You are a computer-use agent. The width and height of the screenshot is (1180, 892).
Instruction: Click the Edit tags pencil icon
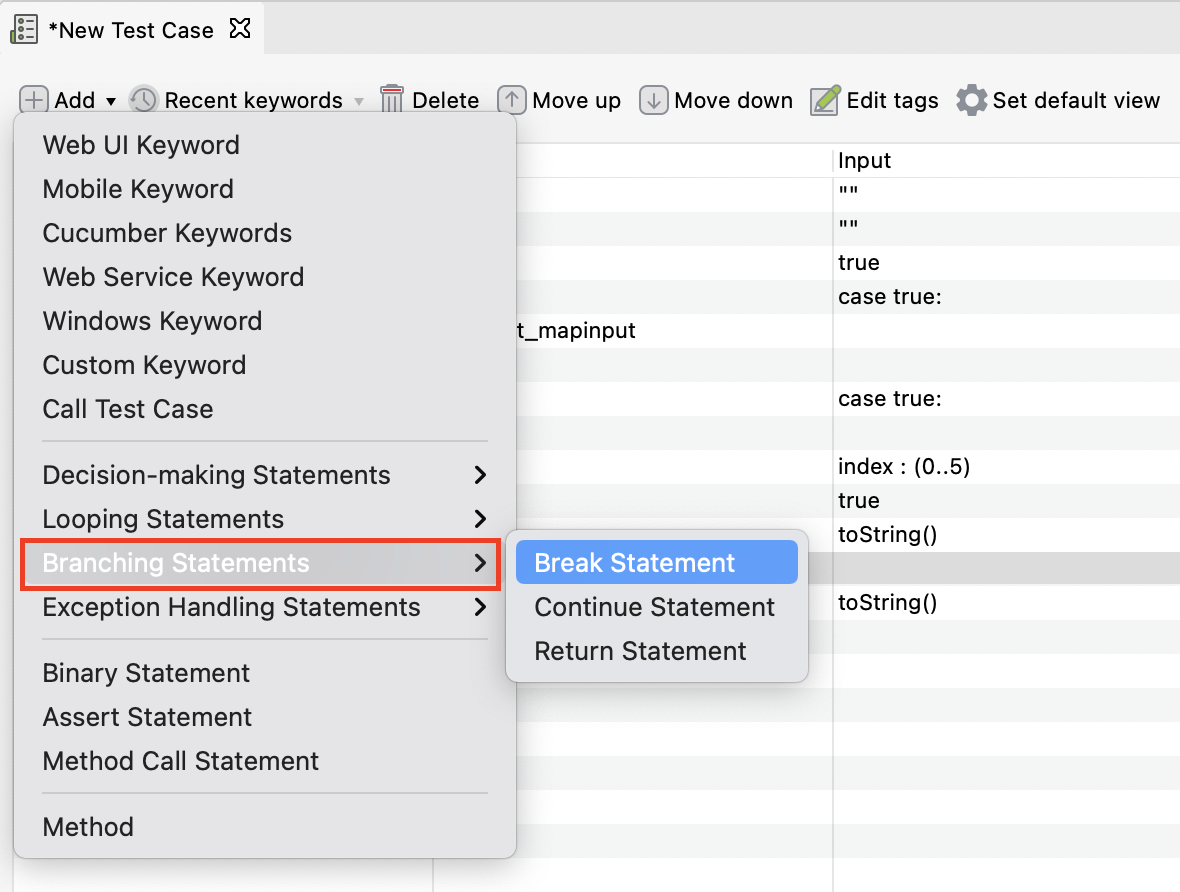coord(824,100)
